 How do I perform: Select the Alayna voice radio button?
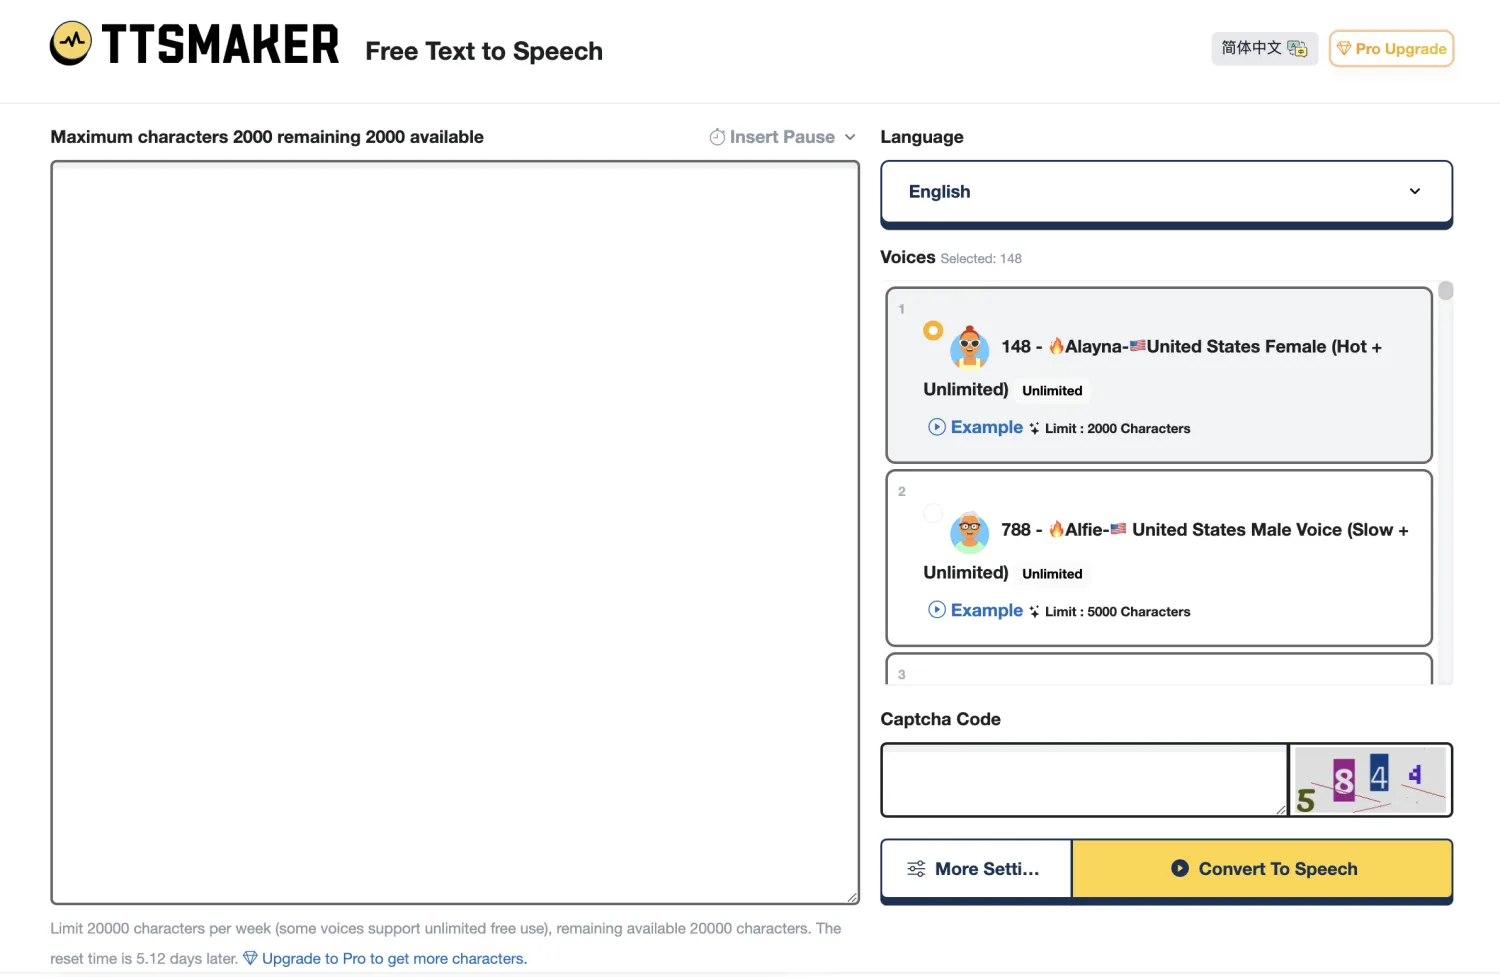click(933, 330)
